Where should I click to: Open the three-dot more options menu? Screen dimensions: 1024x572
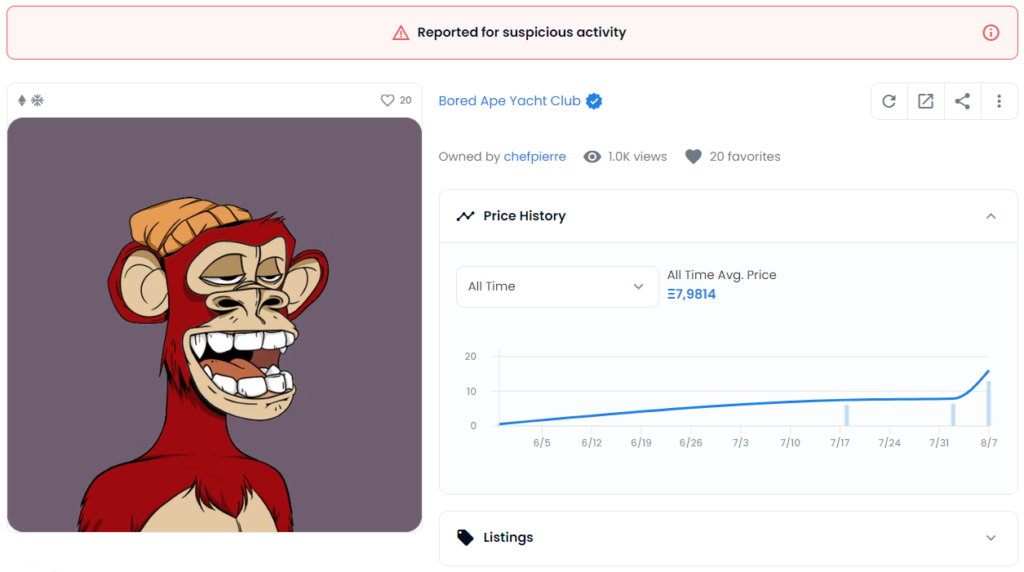999,101
